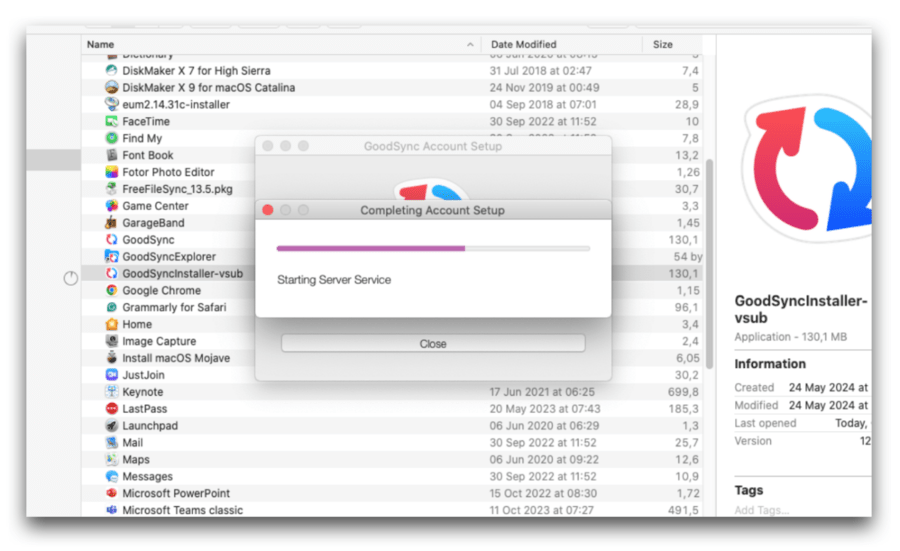This screenshot has width=900, height=551.
Task: Click the GoodSync Account Setup window title
Action: coord(433,146)
